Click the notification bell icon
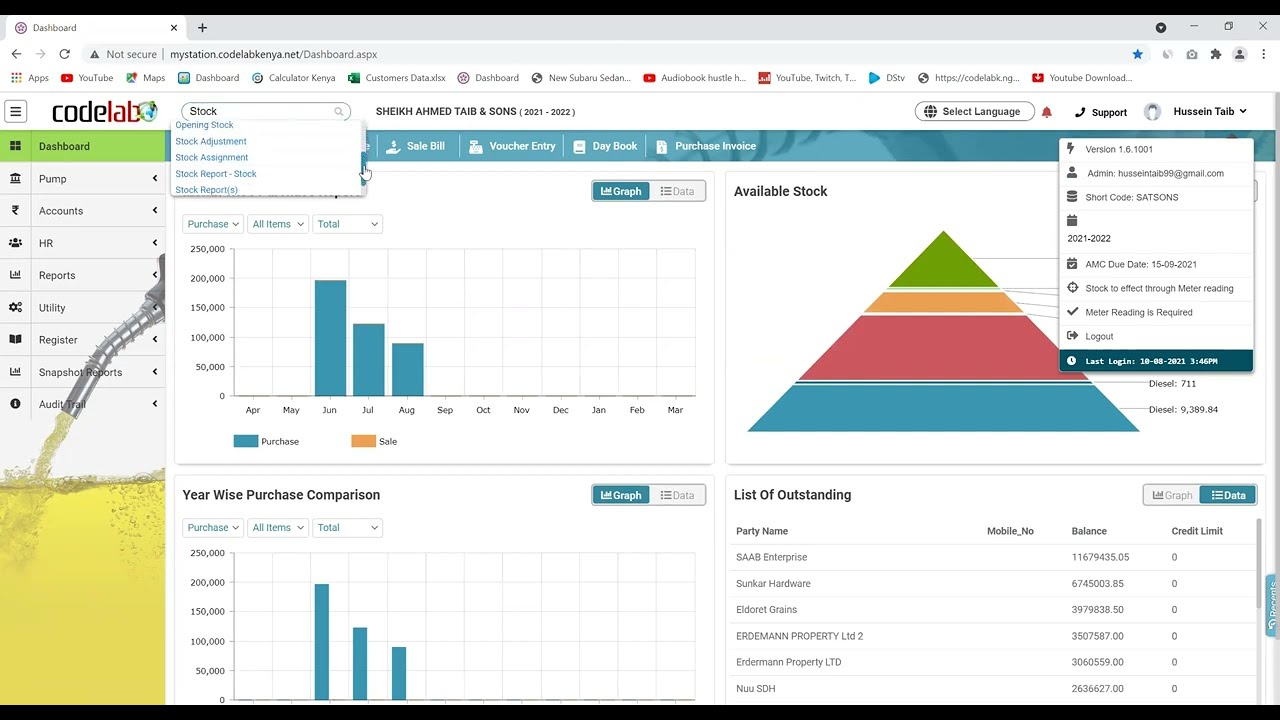This screenshot has width=1280, height=720. pos(1046,112)
